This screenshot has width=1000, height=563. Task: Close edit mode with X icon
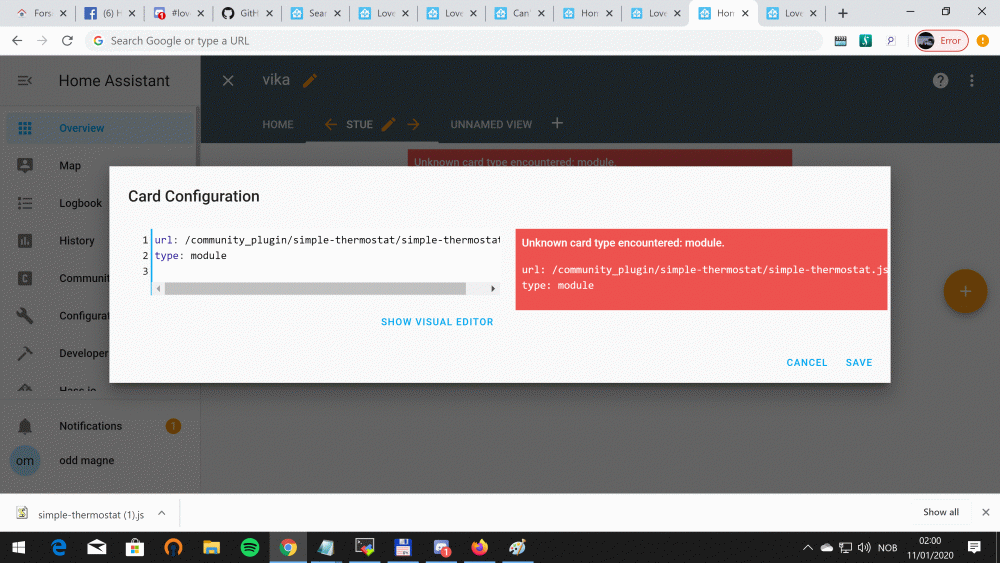click(x=228, y=81)
